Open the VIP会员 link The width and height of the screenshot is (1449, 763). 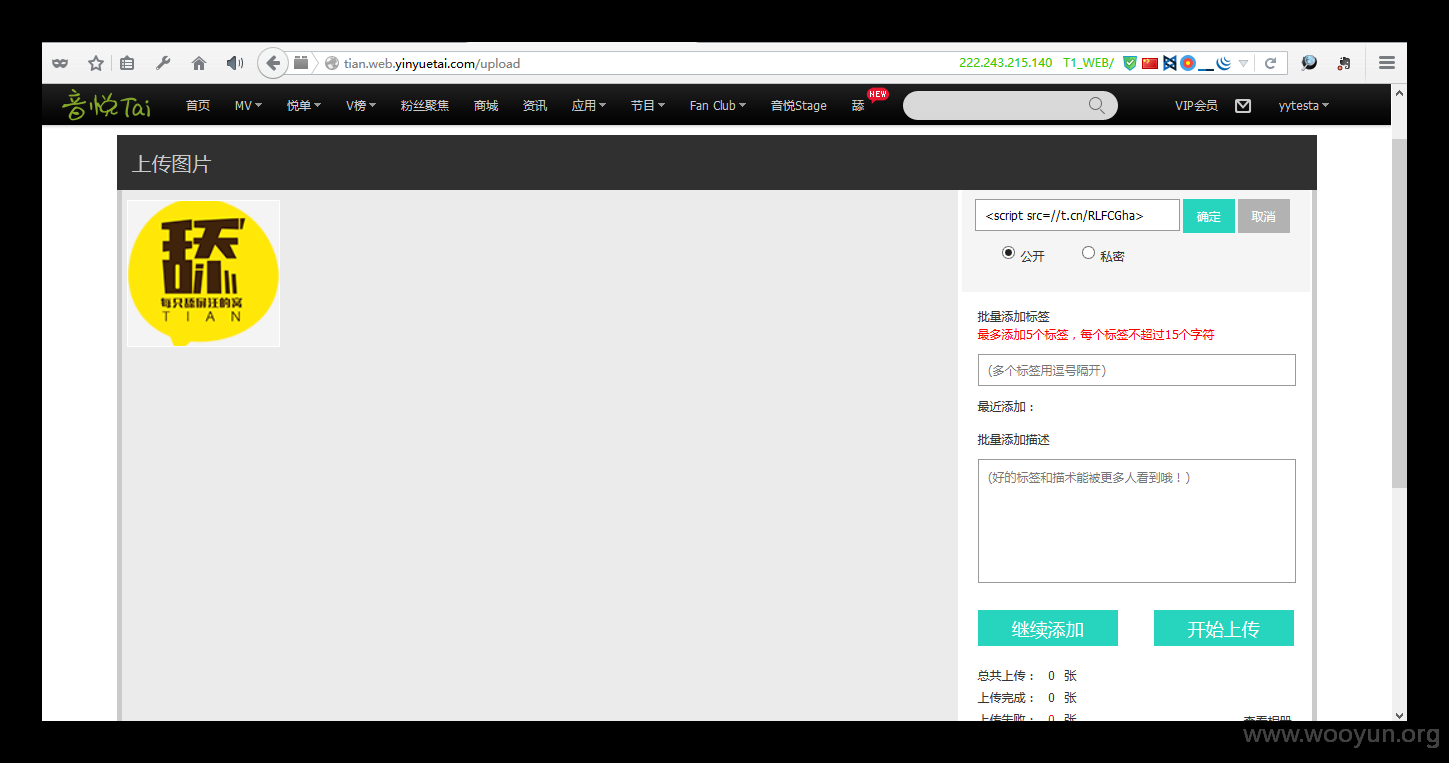1196,105
